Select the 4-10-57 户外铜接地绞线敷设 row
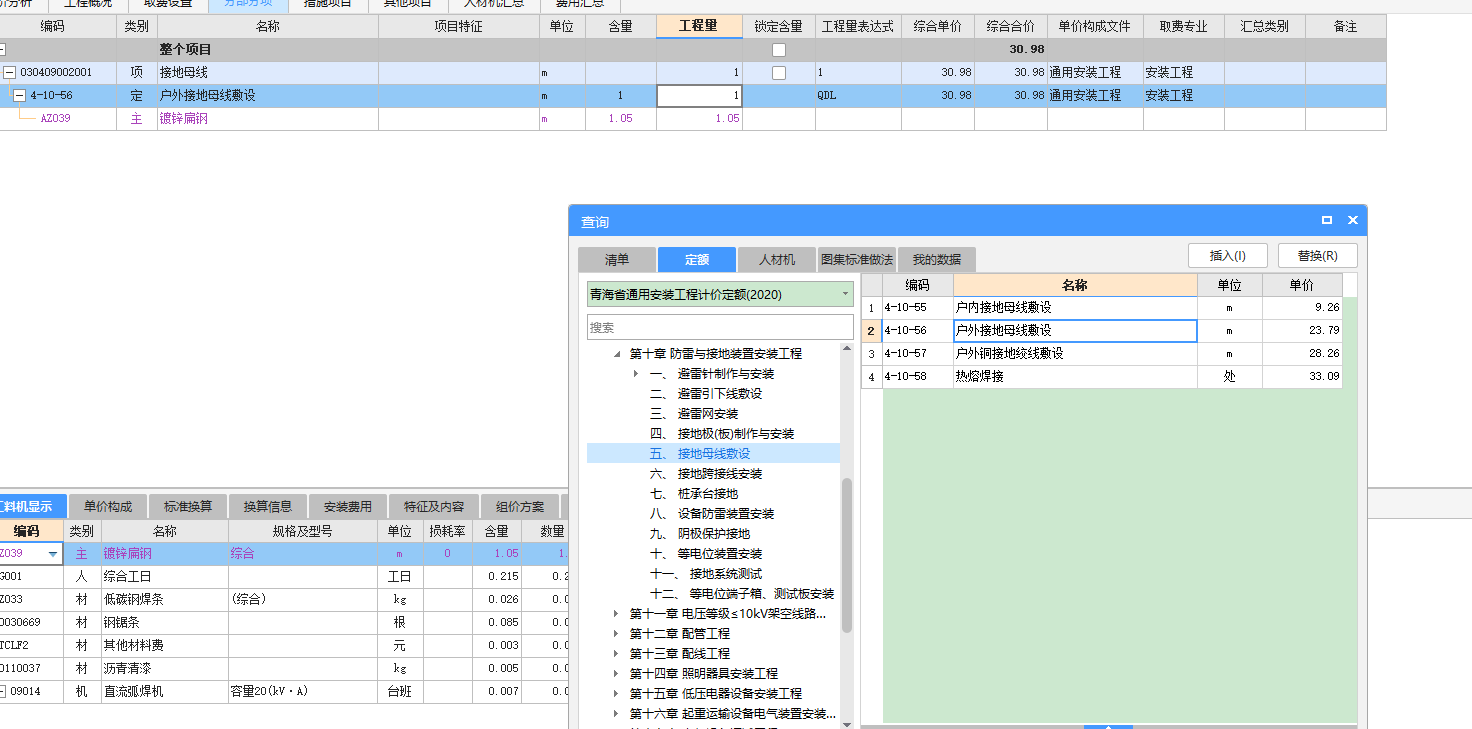 click(x=1101, y=354)
